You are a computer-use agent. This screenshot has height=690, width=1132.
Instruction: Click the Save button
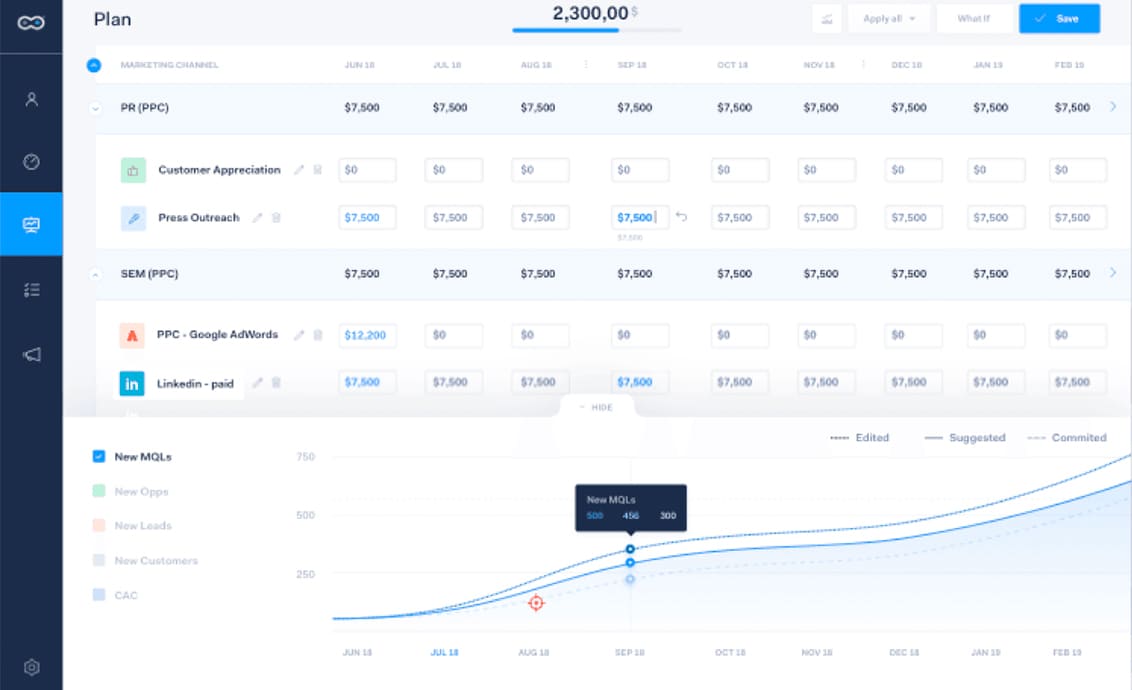point(1059,19)
